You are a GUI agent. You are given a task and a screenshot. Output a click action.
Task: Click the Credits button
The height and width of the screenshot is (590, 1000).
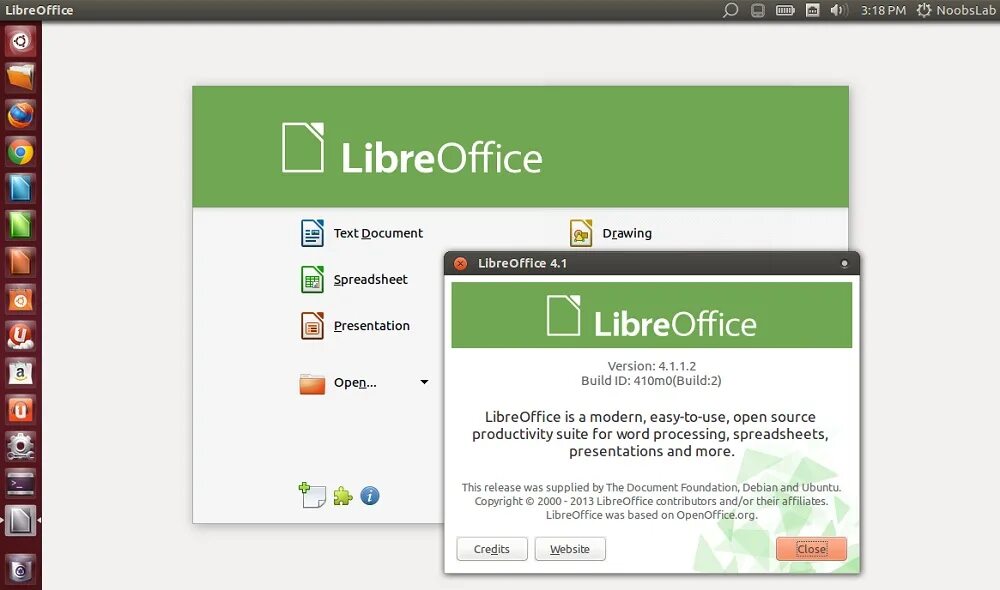(x=492, y=549)
